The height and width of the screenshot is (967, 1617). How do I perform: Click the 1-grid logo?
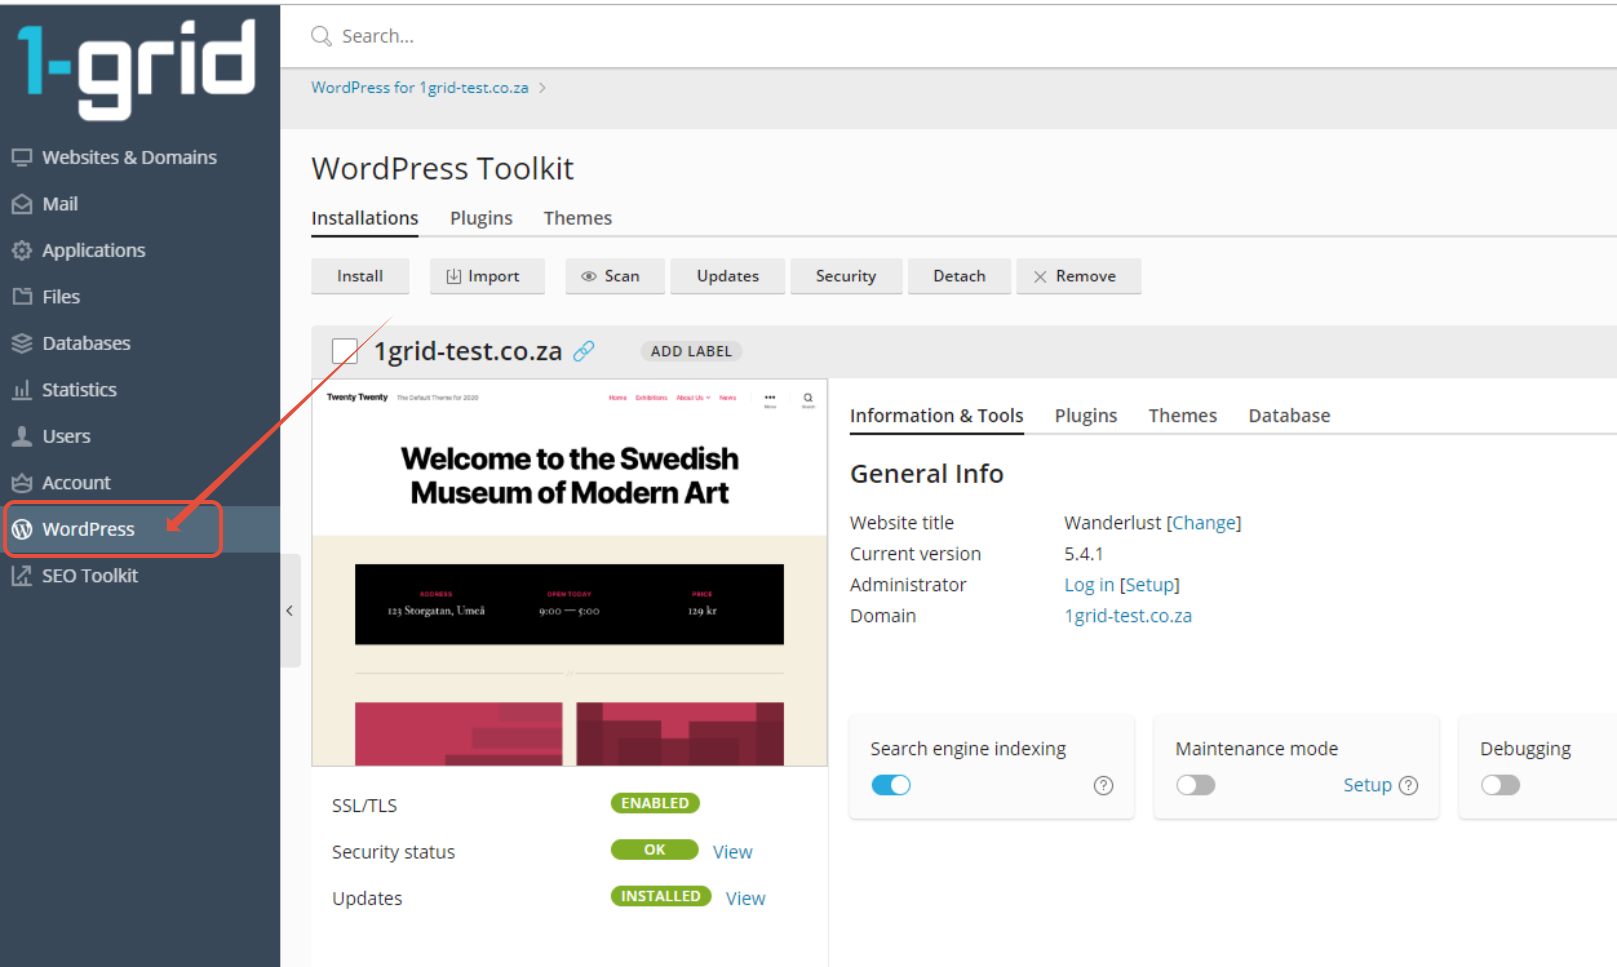point(136,70)
